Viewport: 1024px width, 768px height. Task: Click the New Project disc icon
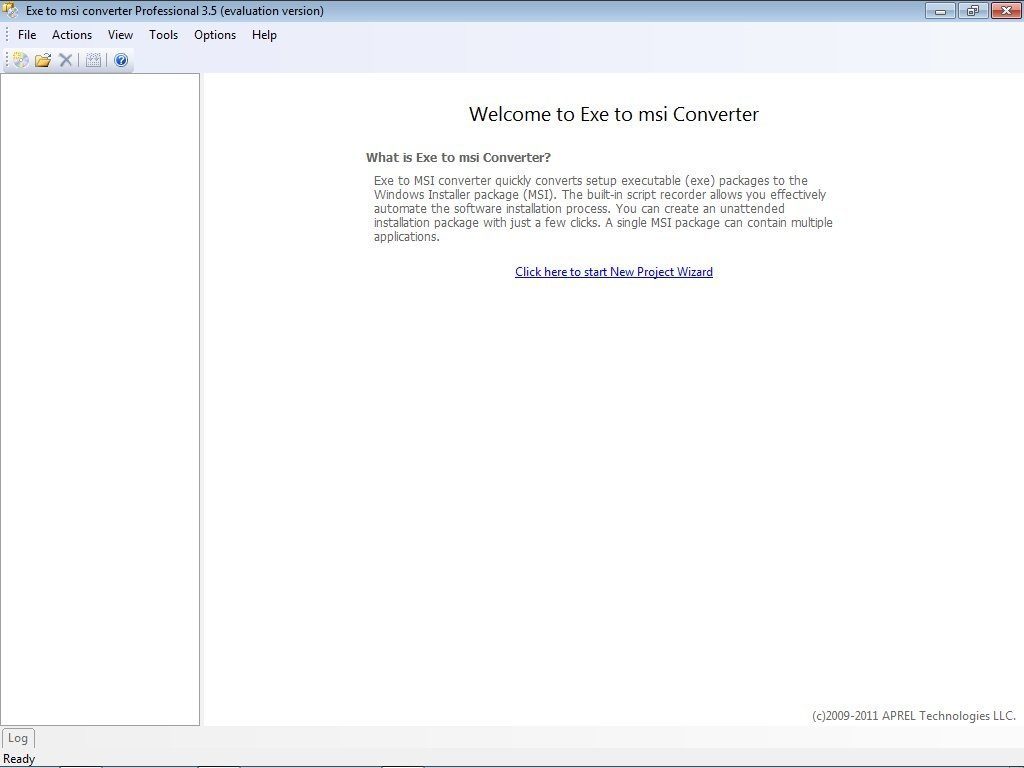pos(21,60)
